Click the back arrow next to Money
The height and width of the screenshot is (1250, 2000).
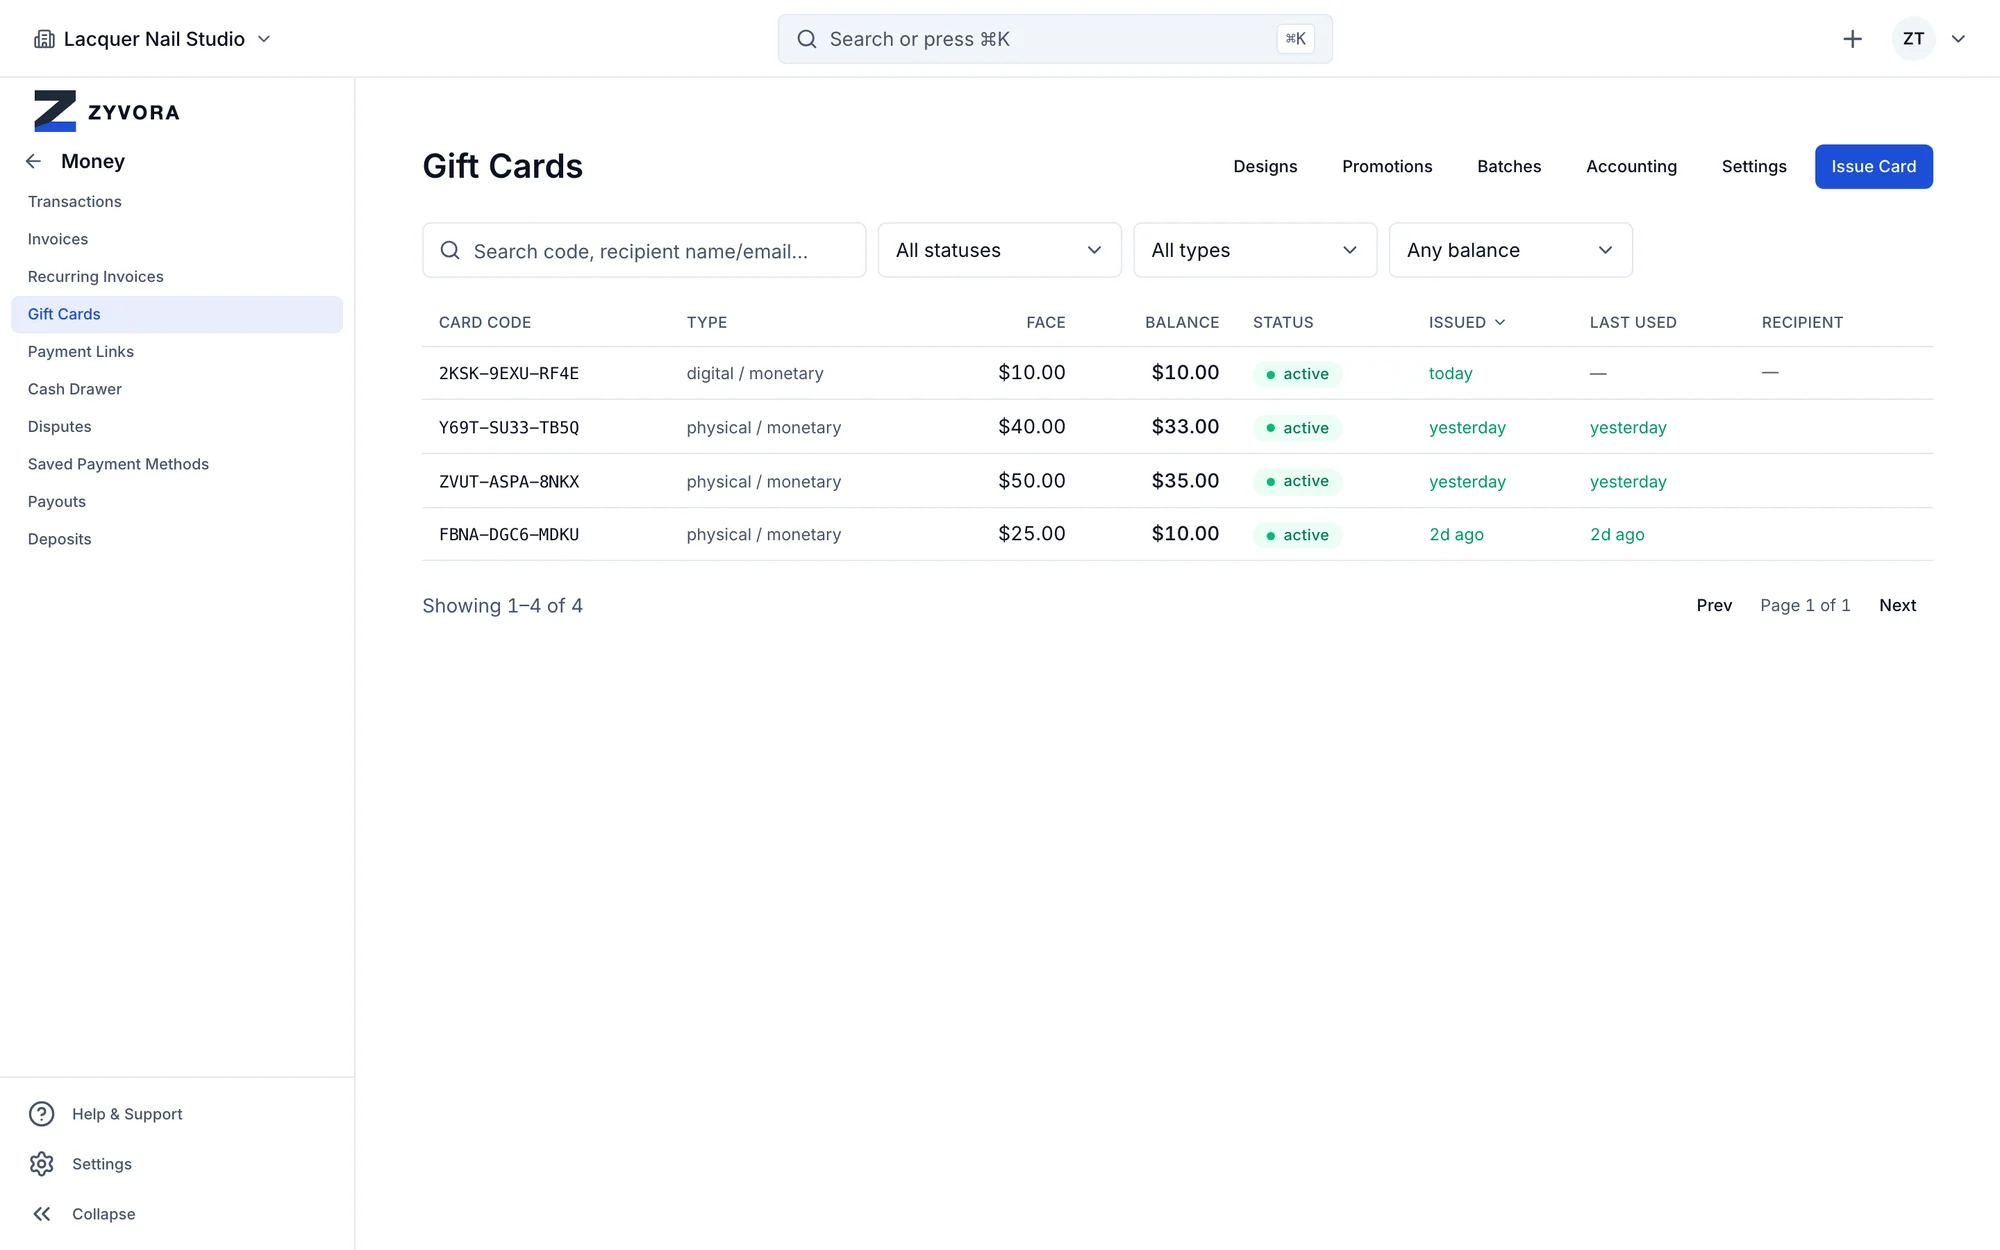pos(34,161)
